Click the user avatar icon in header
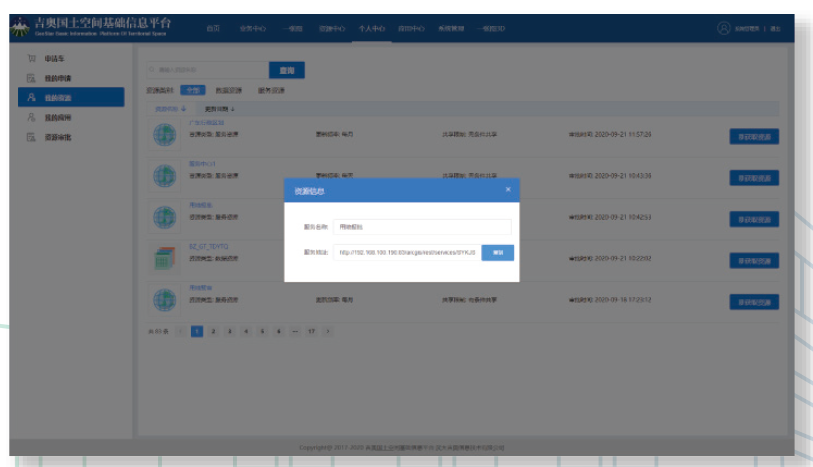This screenshot has height=467, width=813. (723, 29)
